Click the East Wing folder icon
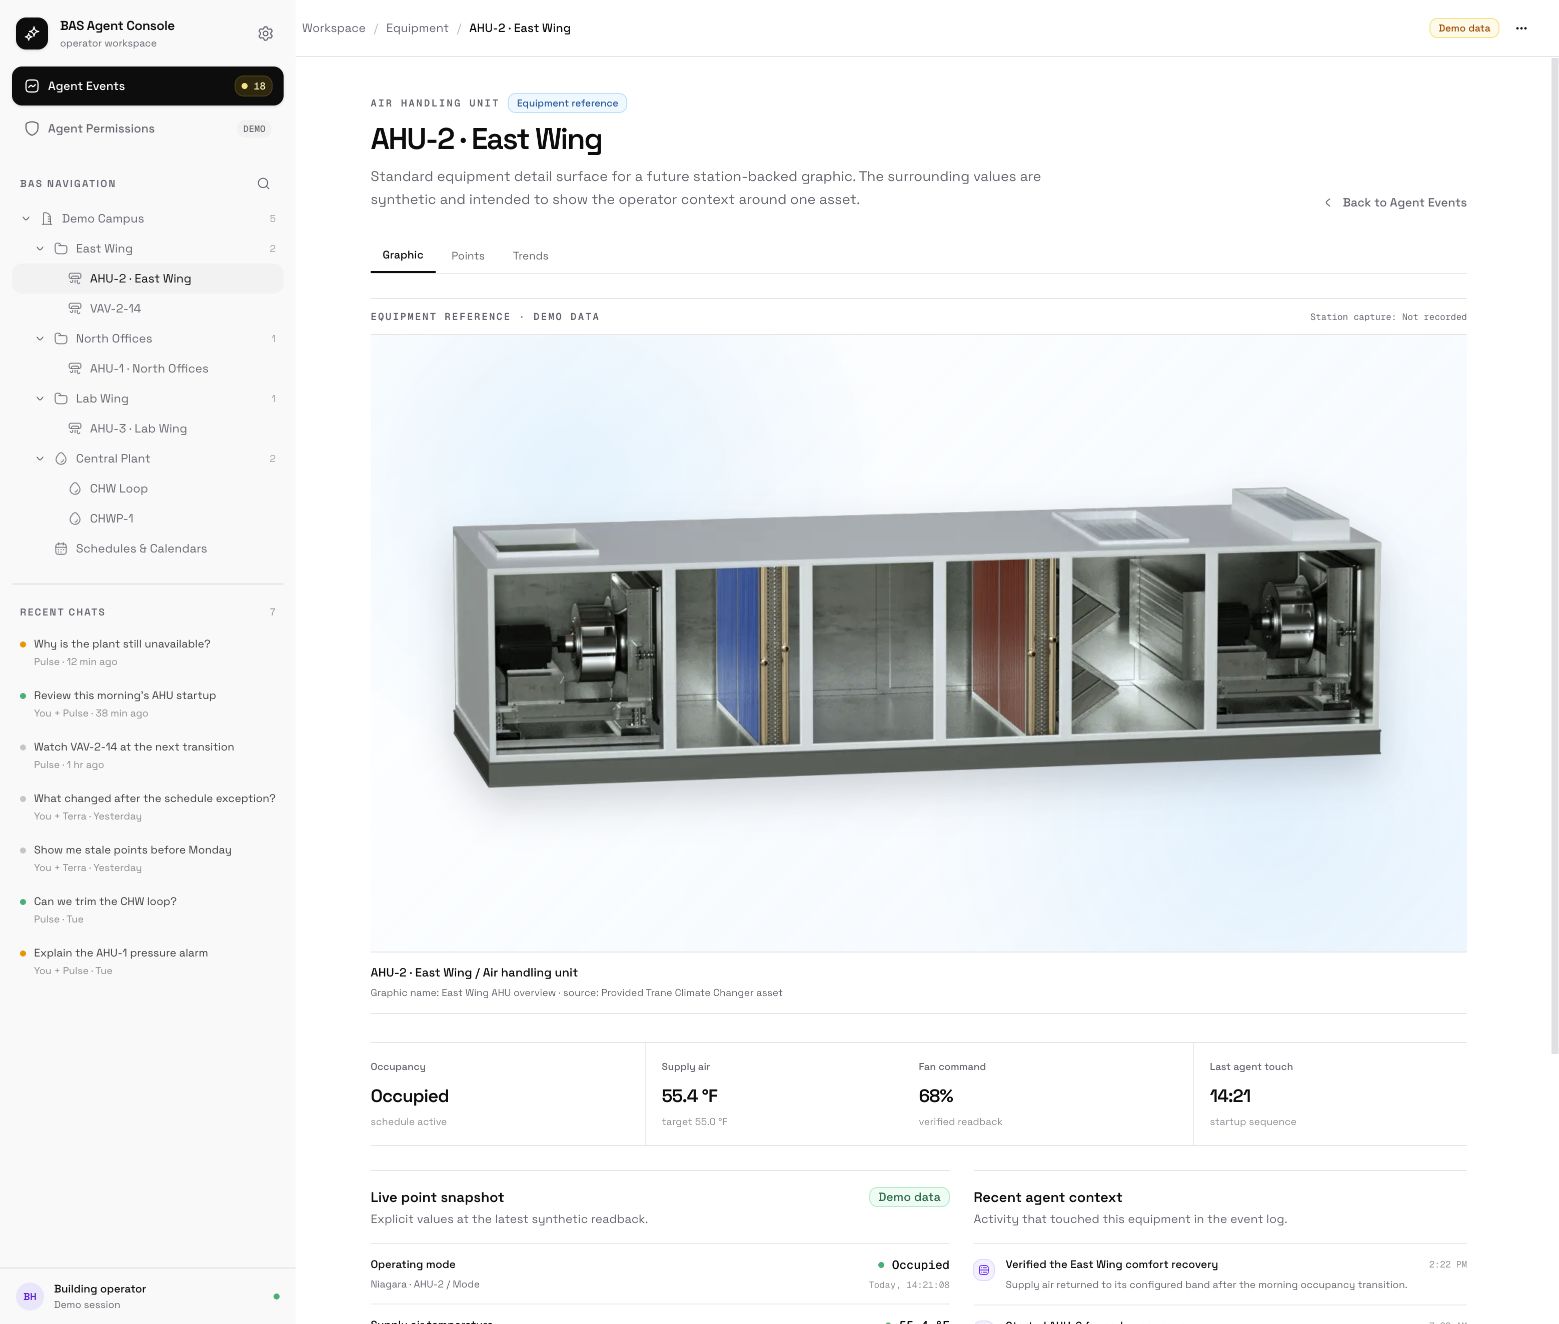Viewport: 1559px width, 1324px height. (x=61, y=249)
